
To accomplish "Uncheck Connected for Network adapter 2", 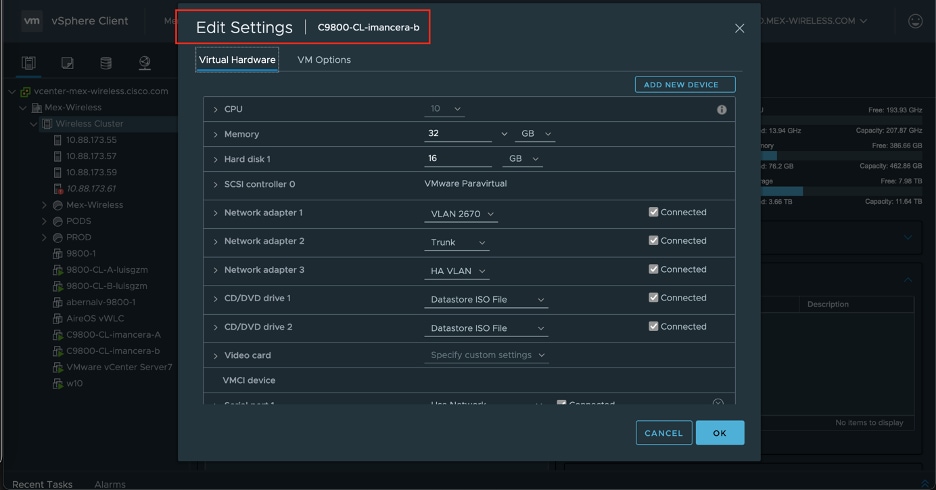I will coord(653,241).
